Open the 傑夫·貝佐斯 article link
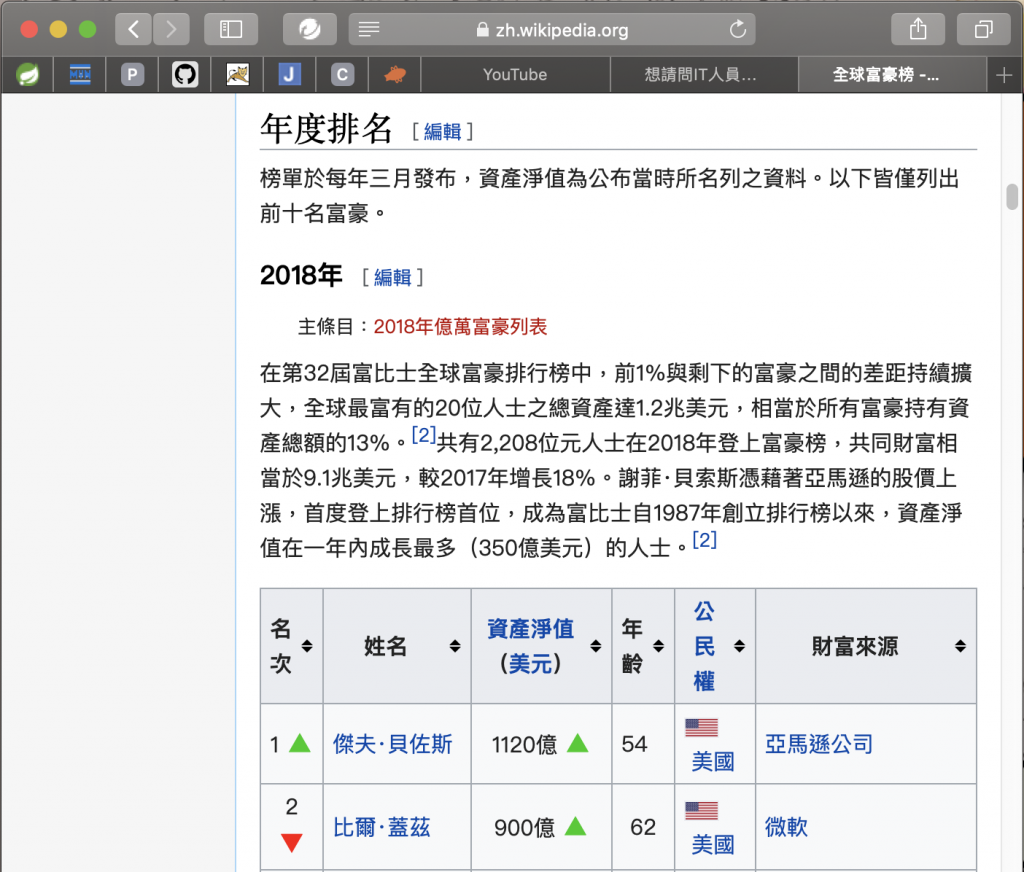 tap(392, 744)
